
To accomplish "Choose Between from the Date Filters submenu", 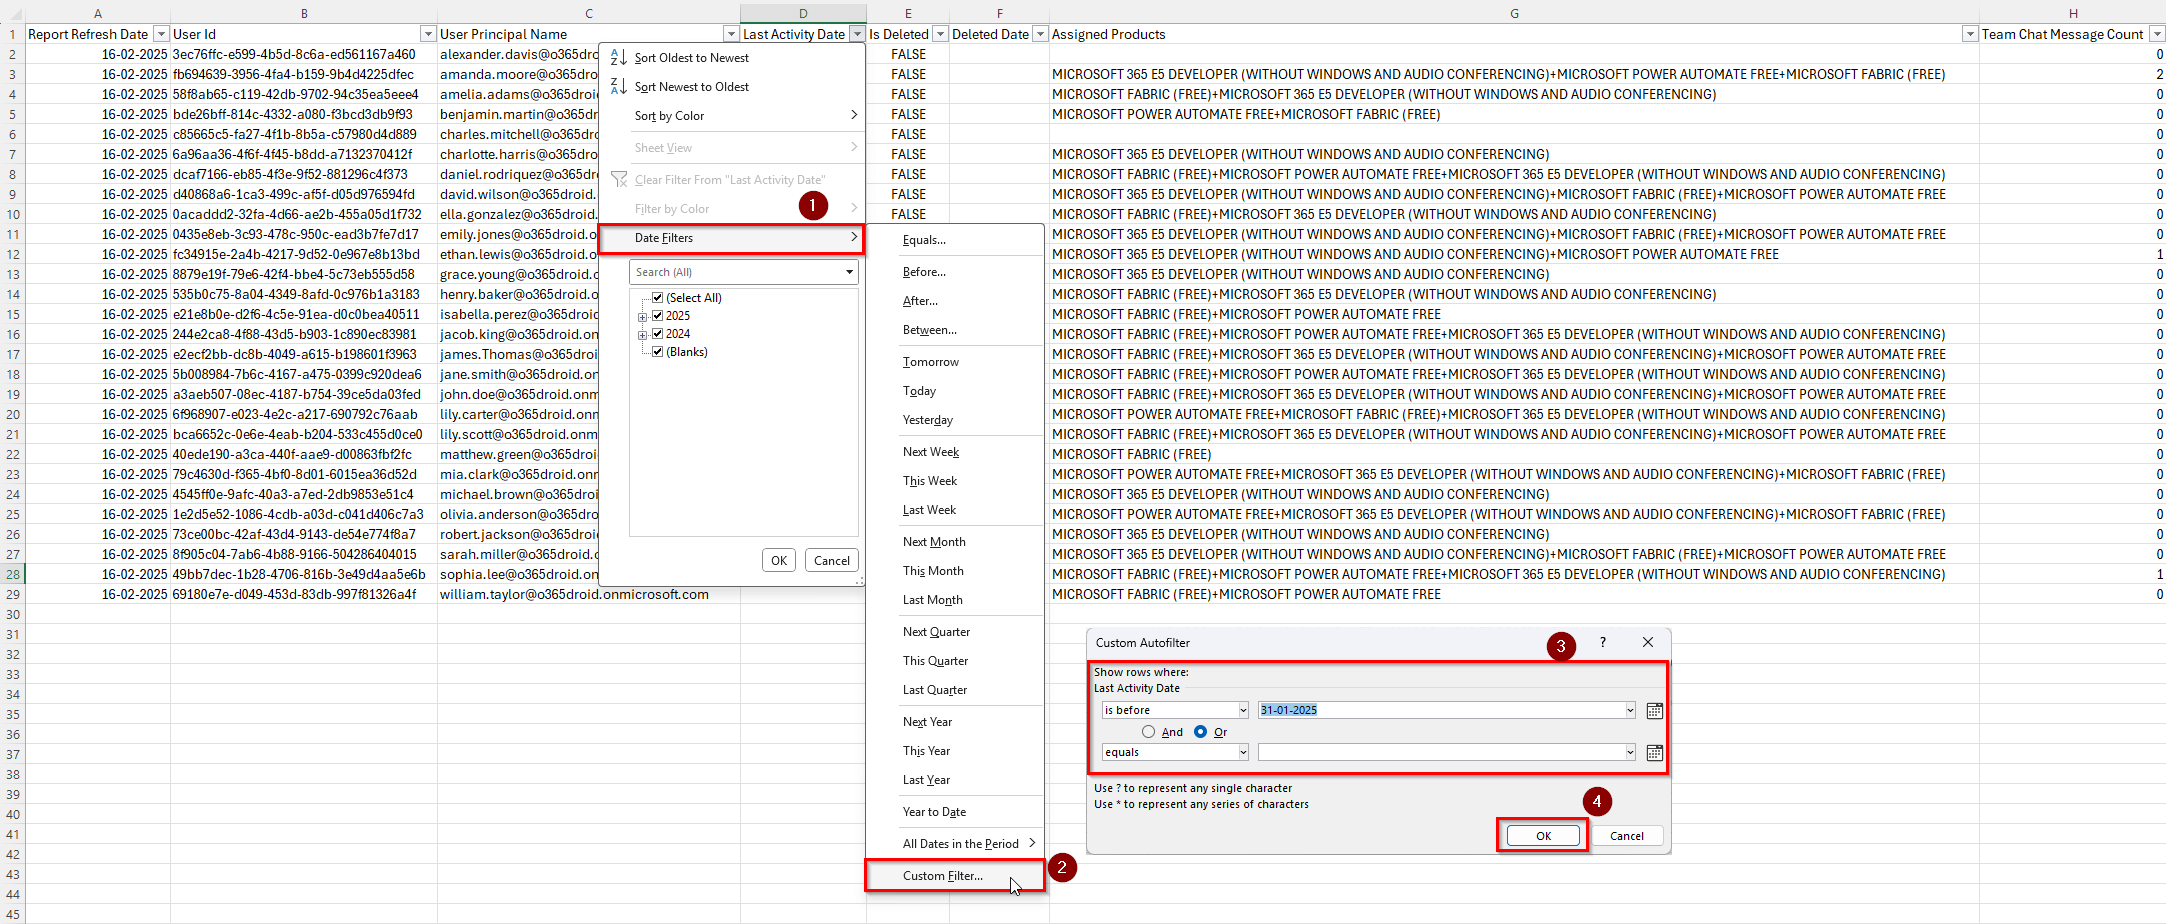I will point(930,330).
